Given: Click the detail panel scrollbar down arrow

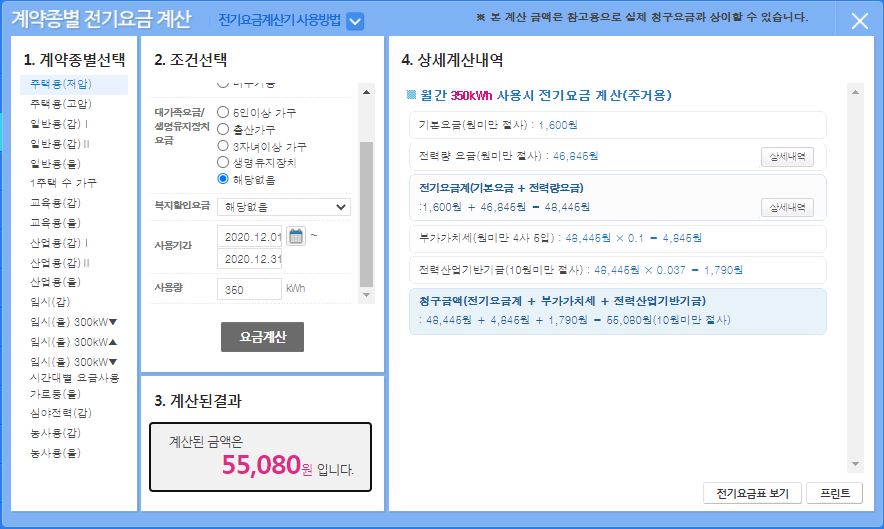Looking at the screenshot, I should point(855,464).
